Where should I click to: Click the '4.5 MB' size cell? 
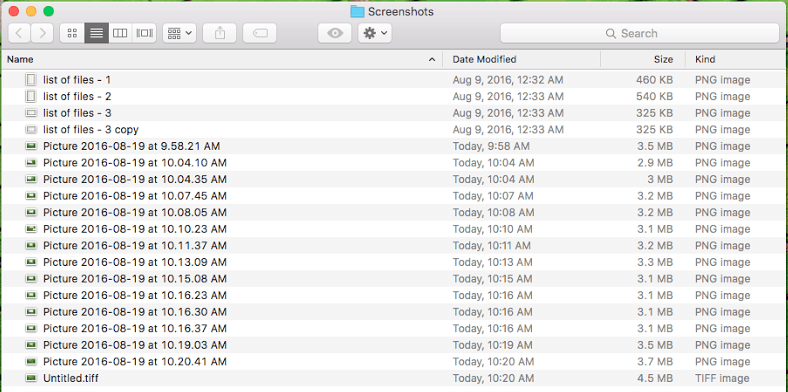point(654,378)
